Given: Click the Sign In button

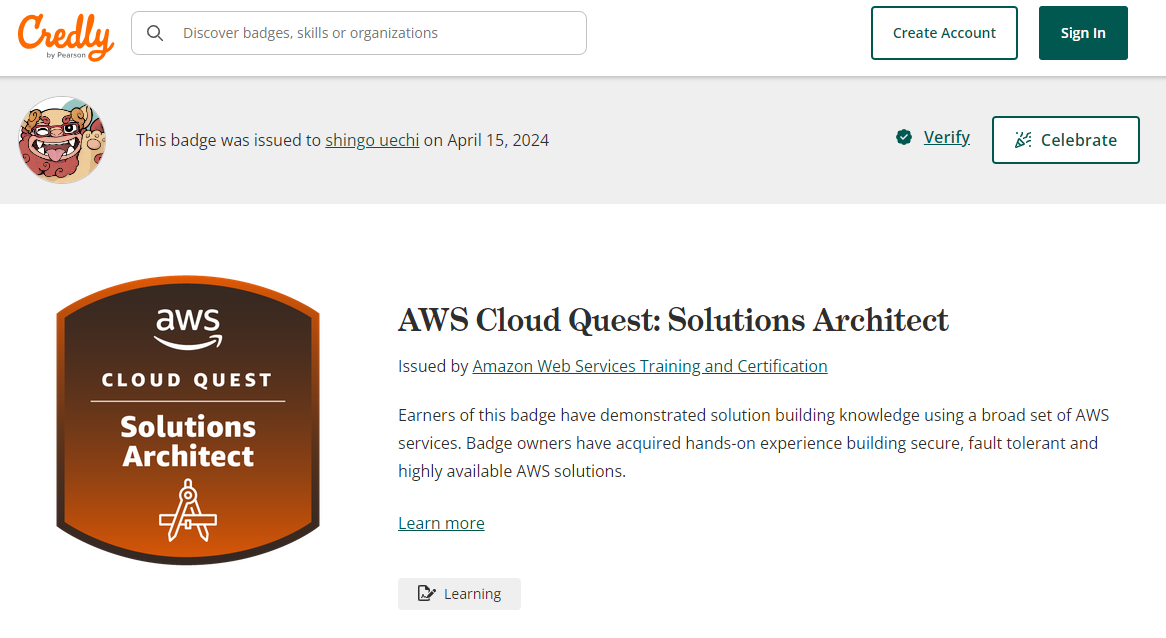Looking at the screenshot, I should (1083, 33).
